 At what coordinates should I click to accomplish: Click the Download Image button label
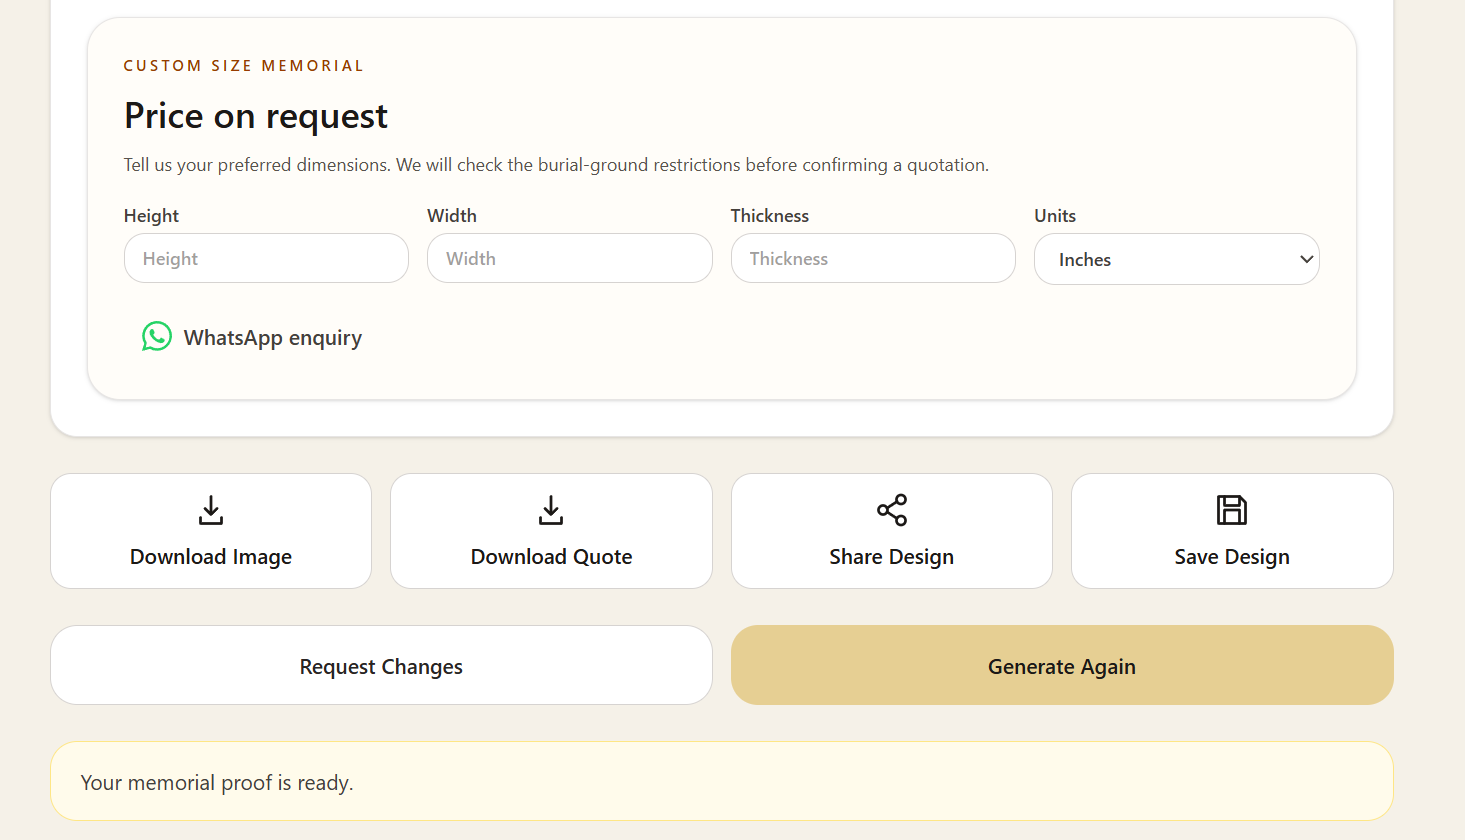[x=211, y=557]
